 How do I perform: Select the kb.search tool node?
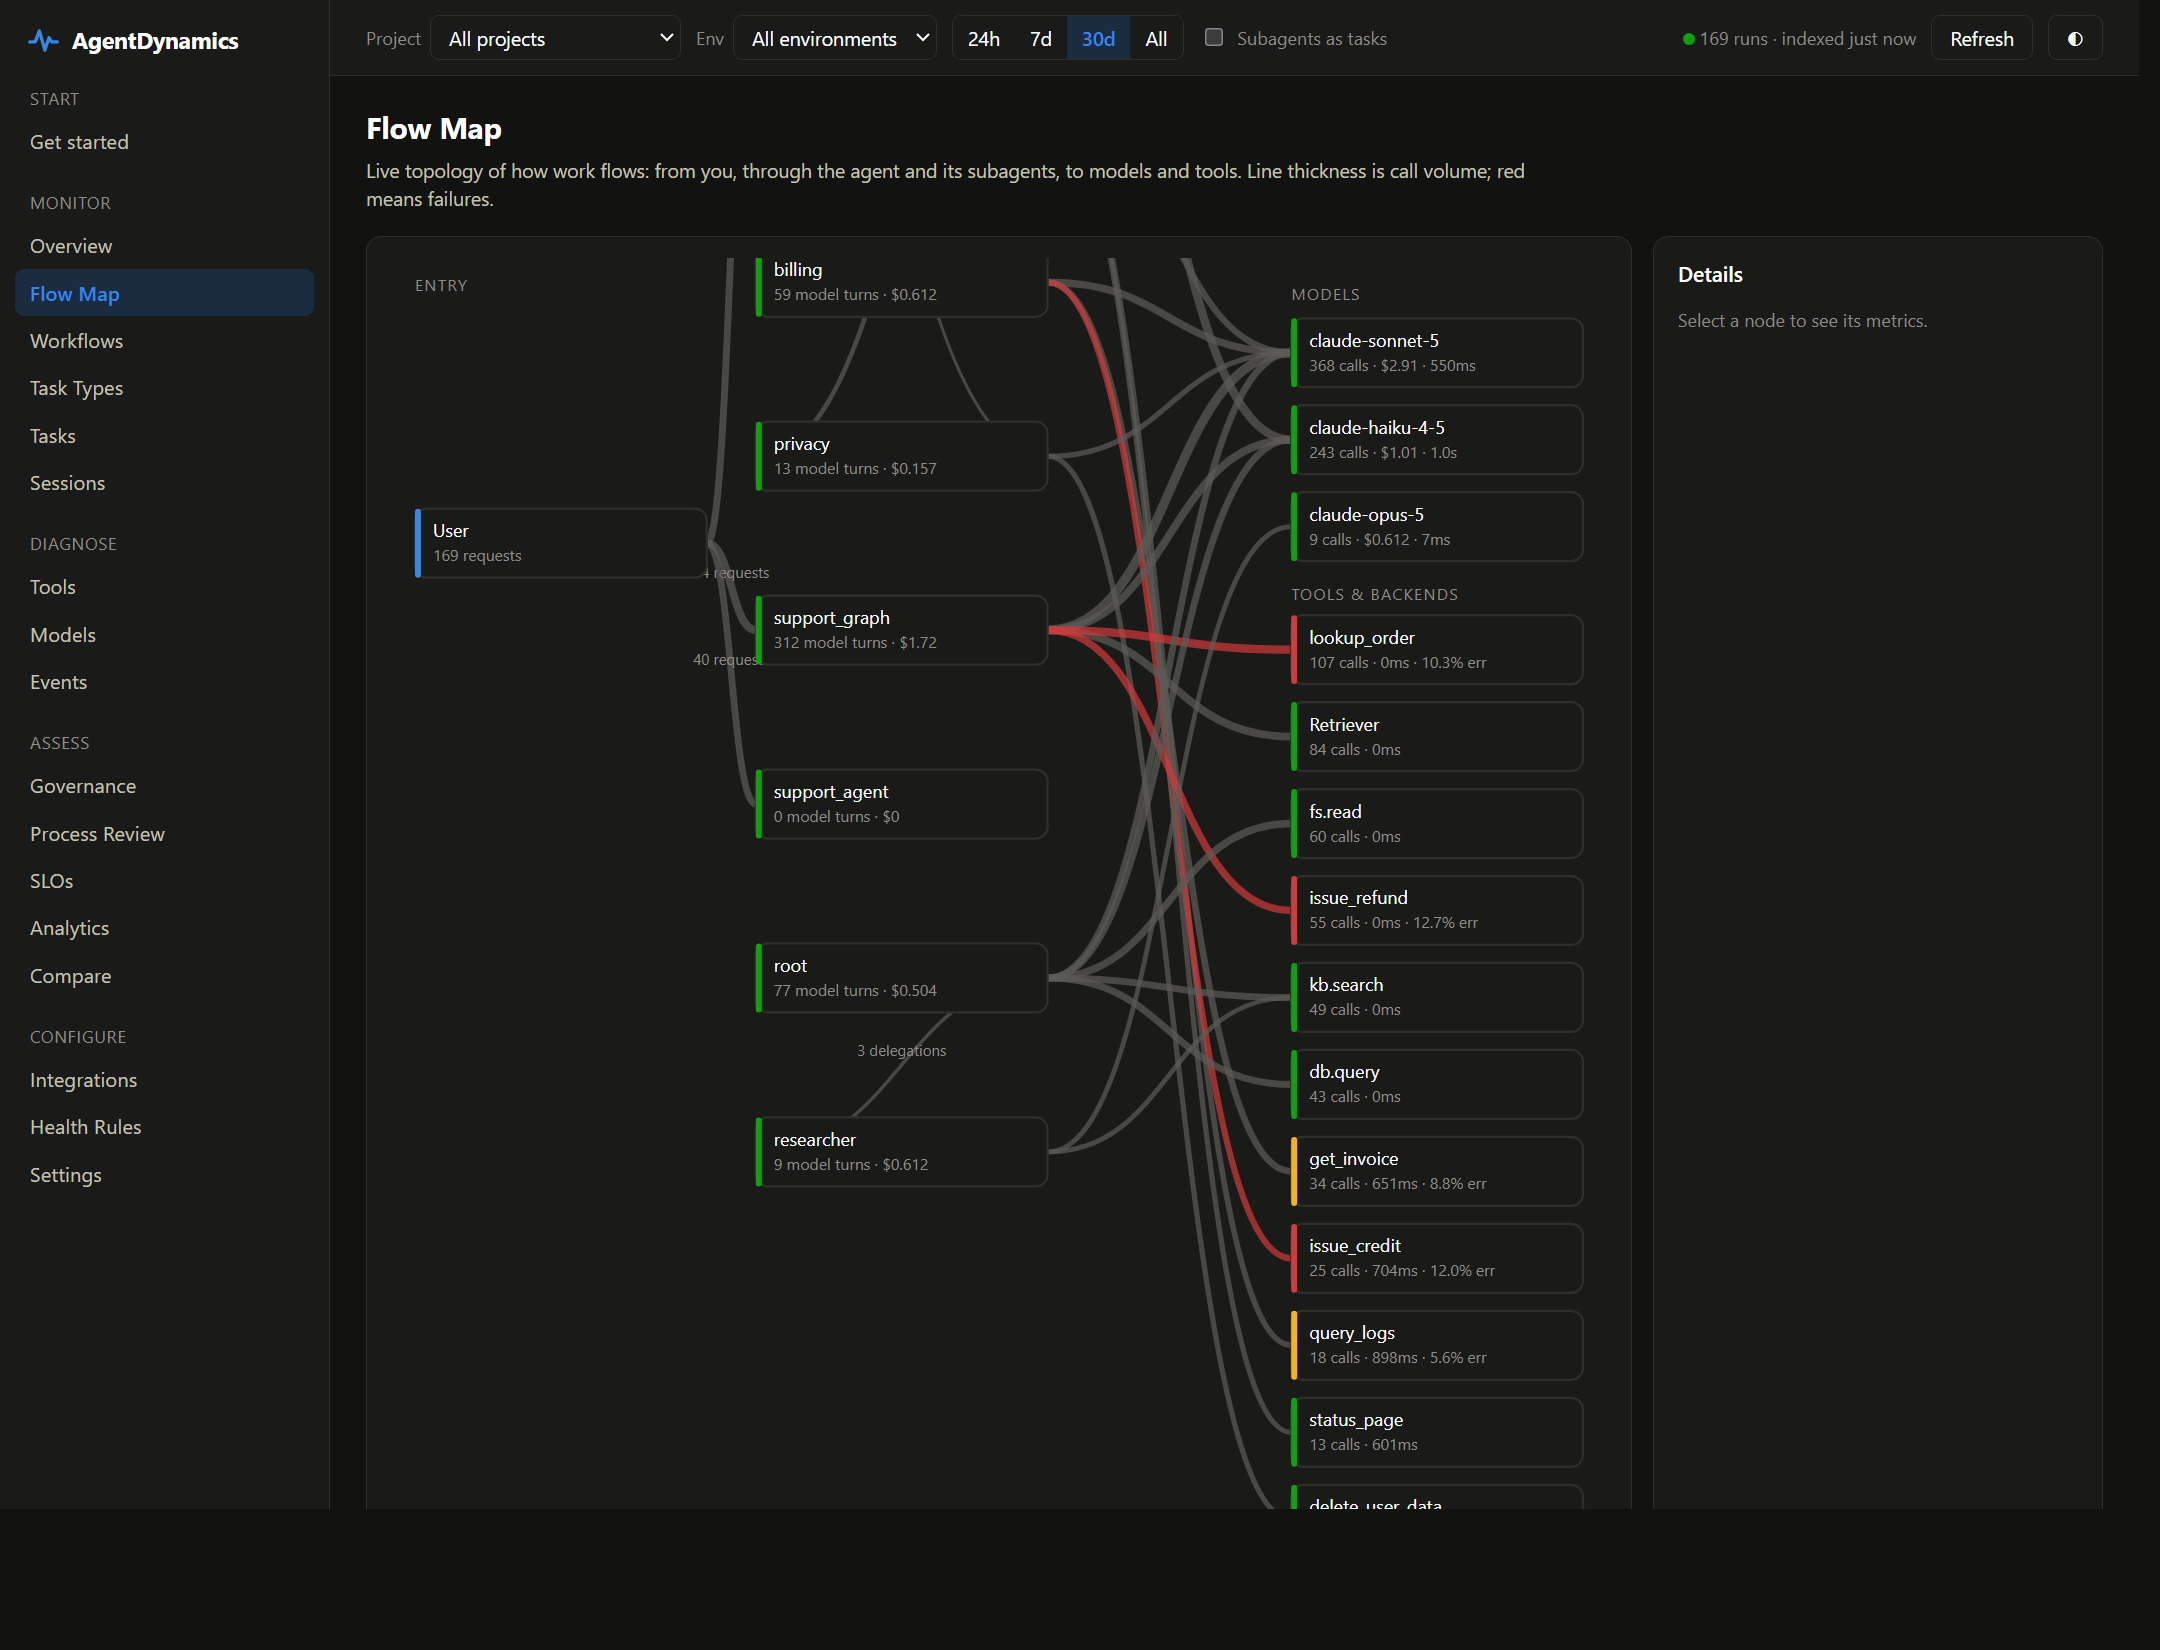point(1437,997)
